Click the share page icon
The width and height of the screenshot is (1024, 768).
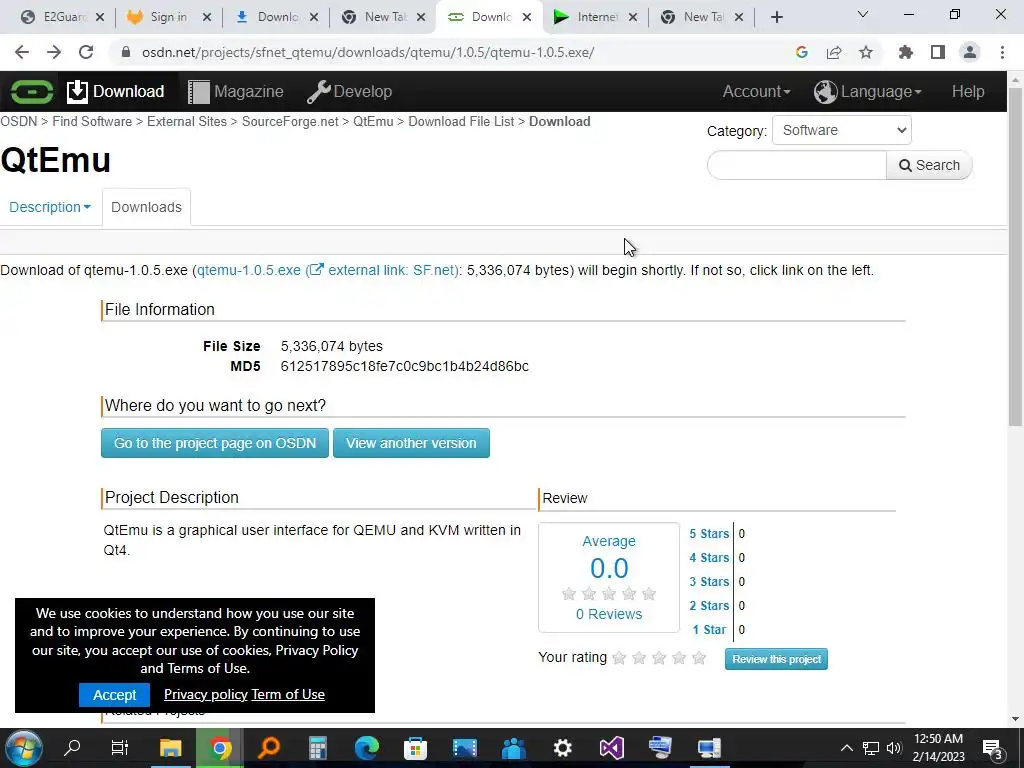point(834,52)
